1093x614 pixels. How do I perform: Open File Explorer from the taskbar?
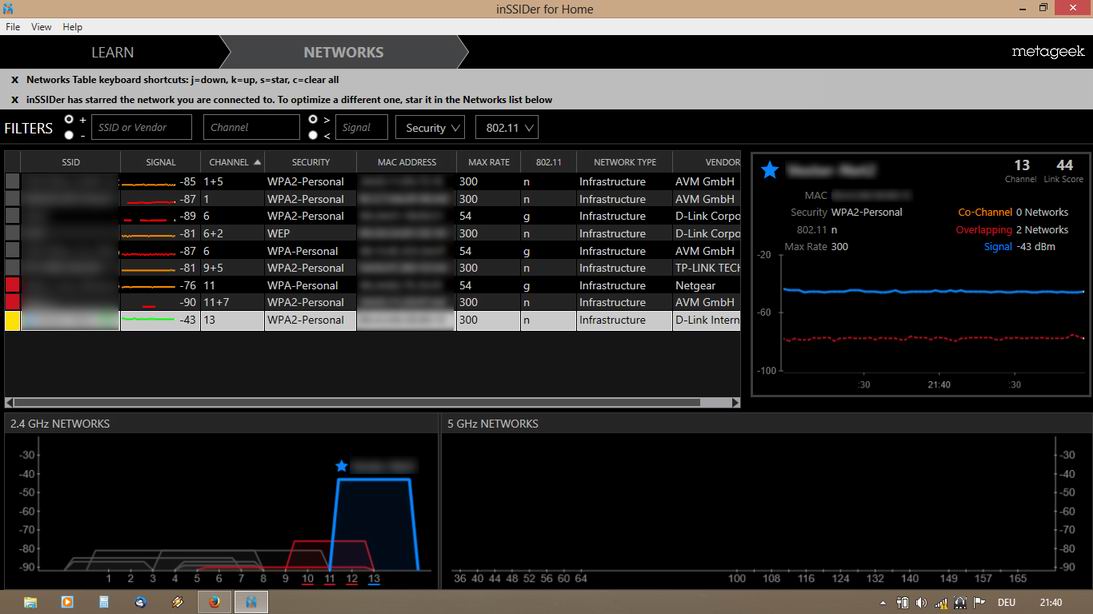[31, 602]
